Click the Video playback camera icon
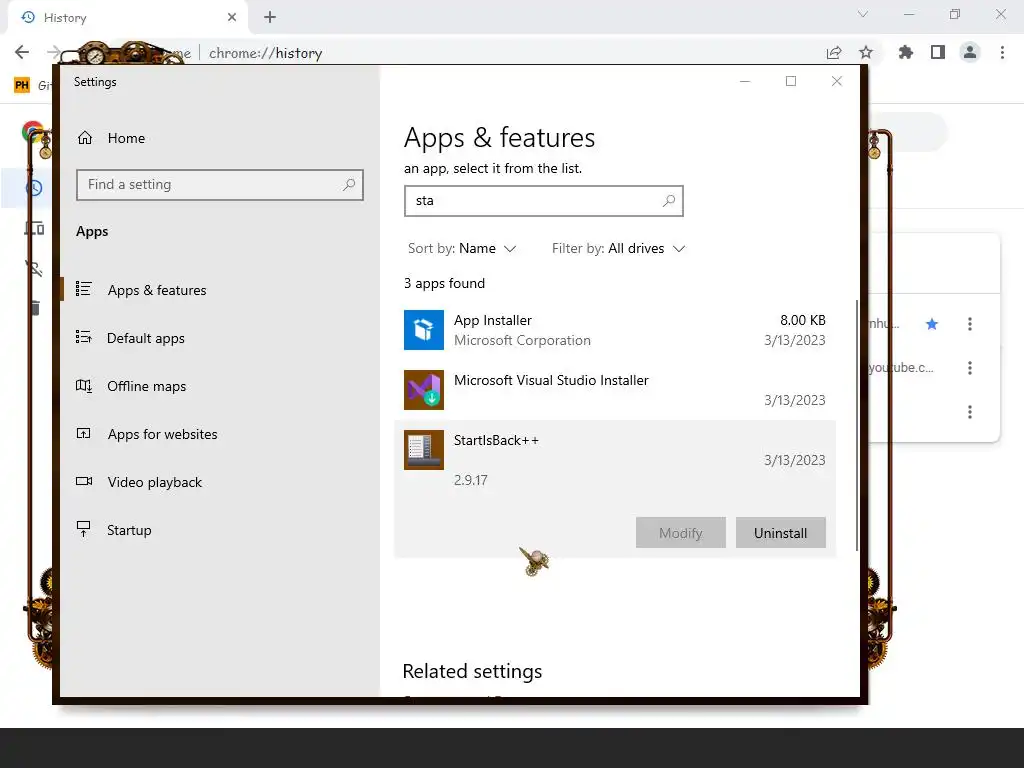 pos(84,481)
